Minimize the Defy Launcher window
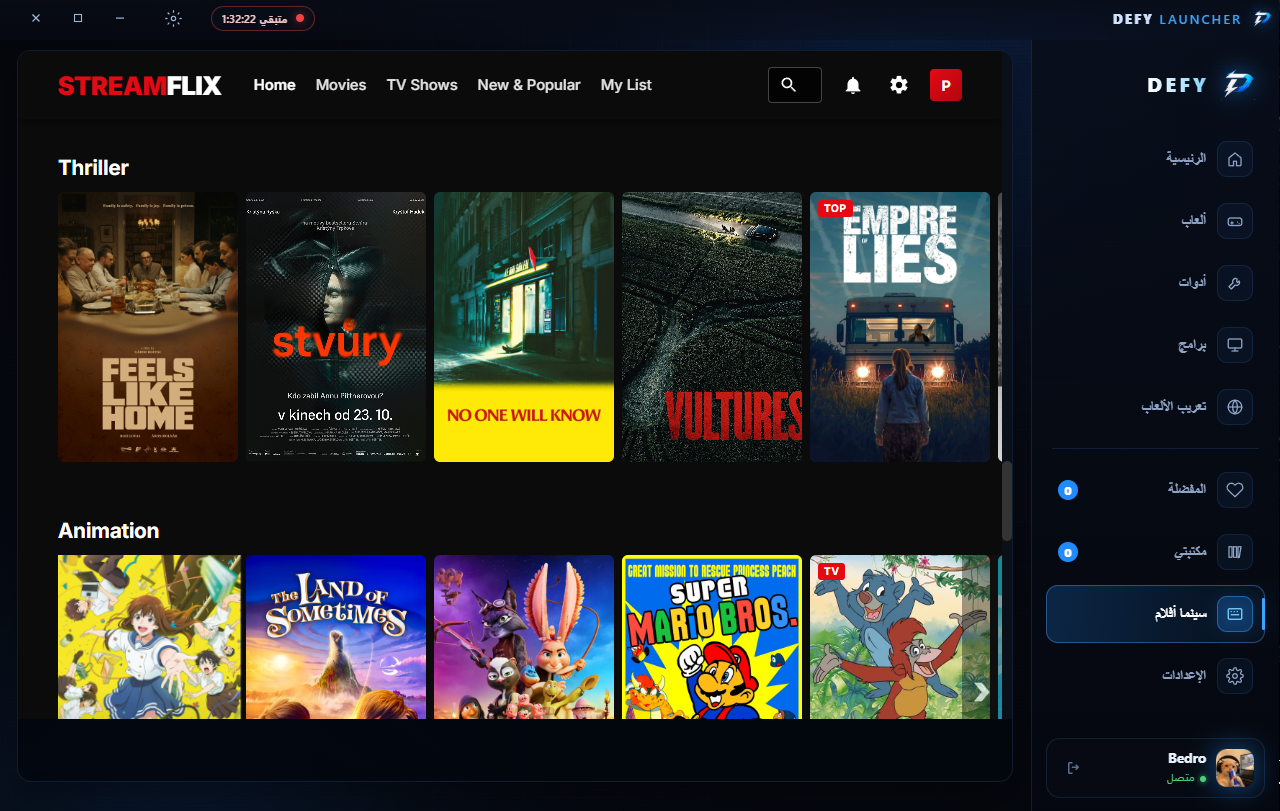 120,19
